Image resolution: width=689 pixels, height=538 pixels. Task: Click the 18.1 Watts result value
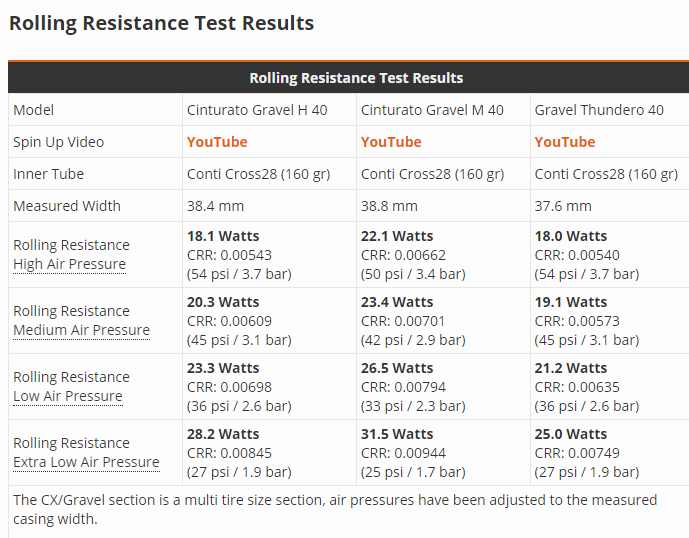click(223, 236)
